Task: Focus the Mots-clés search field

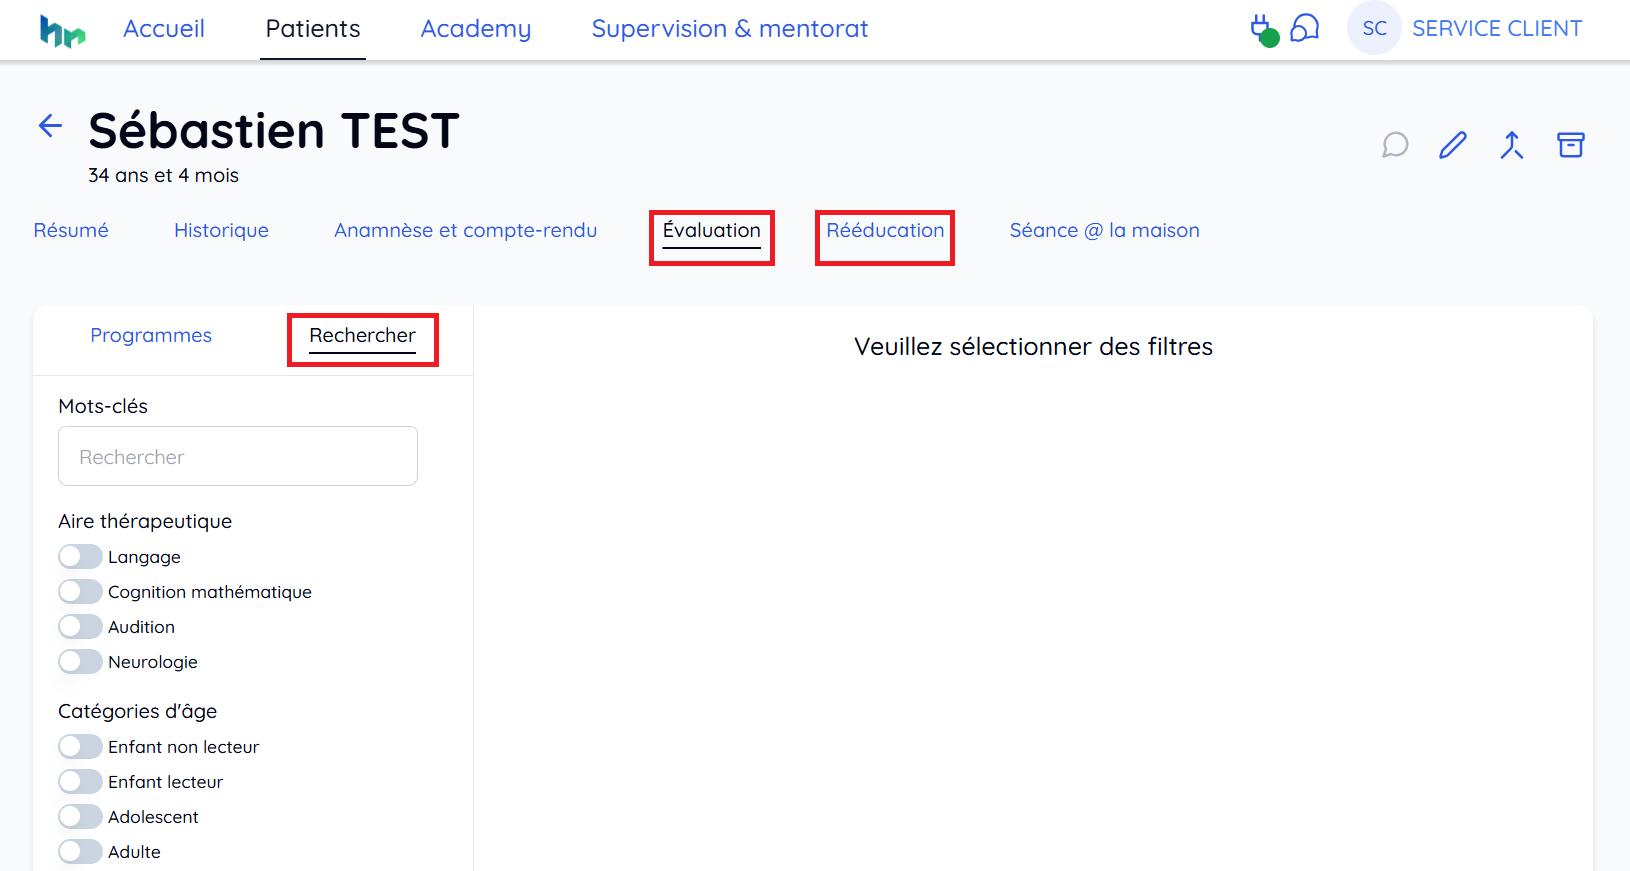Action: point(238,456)
